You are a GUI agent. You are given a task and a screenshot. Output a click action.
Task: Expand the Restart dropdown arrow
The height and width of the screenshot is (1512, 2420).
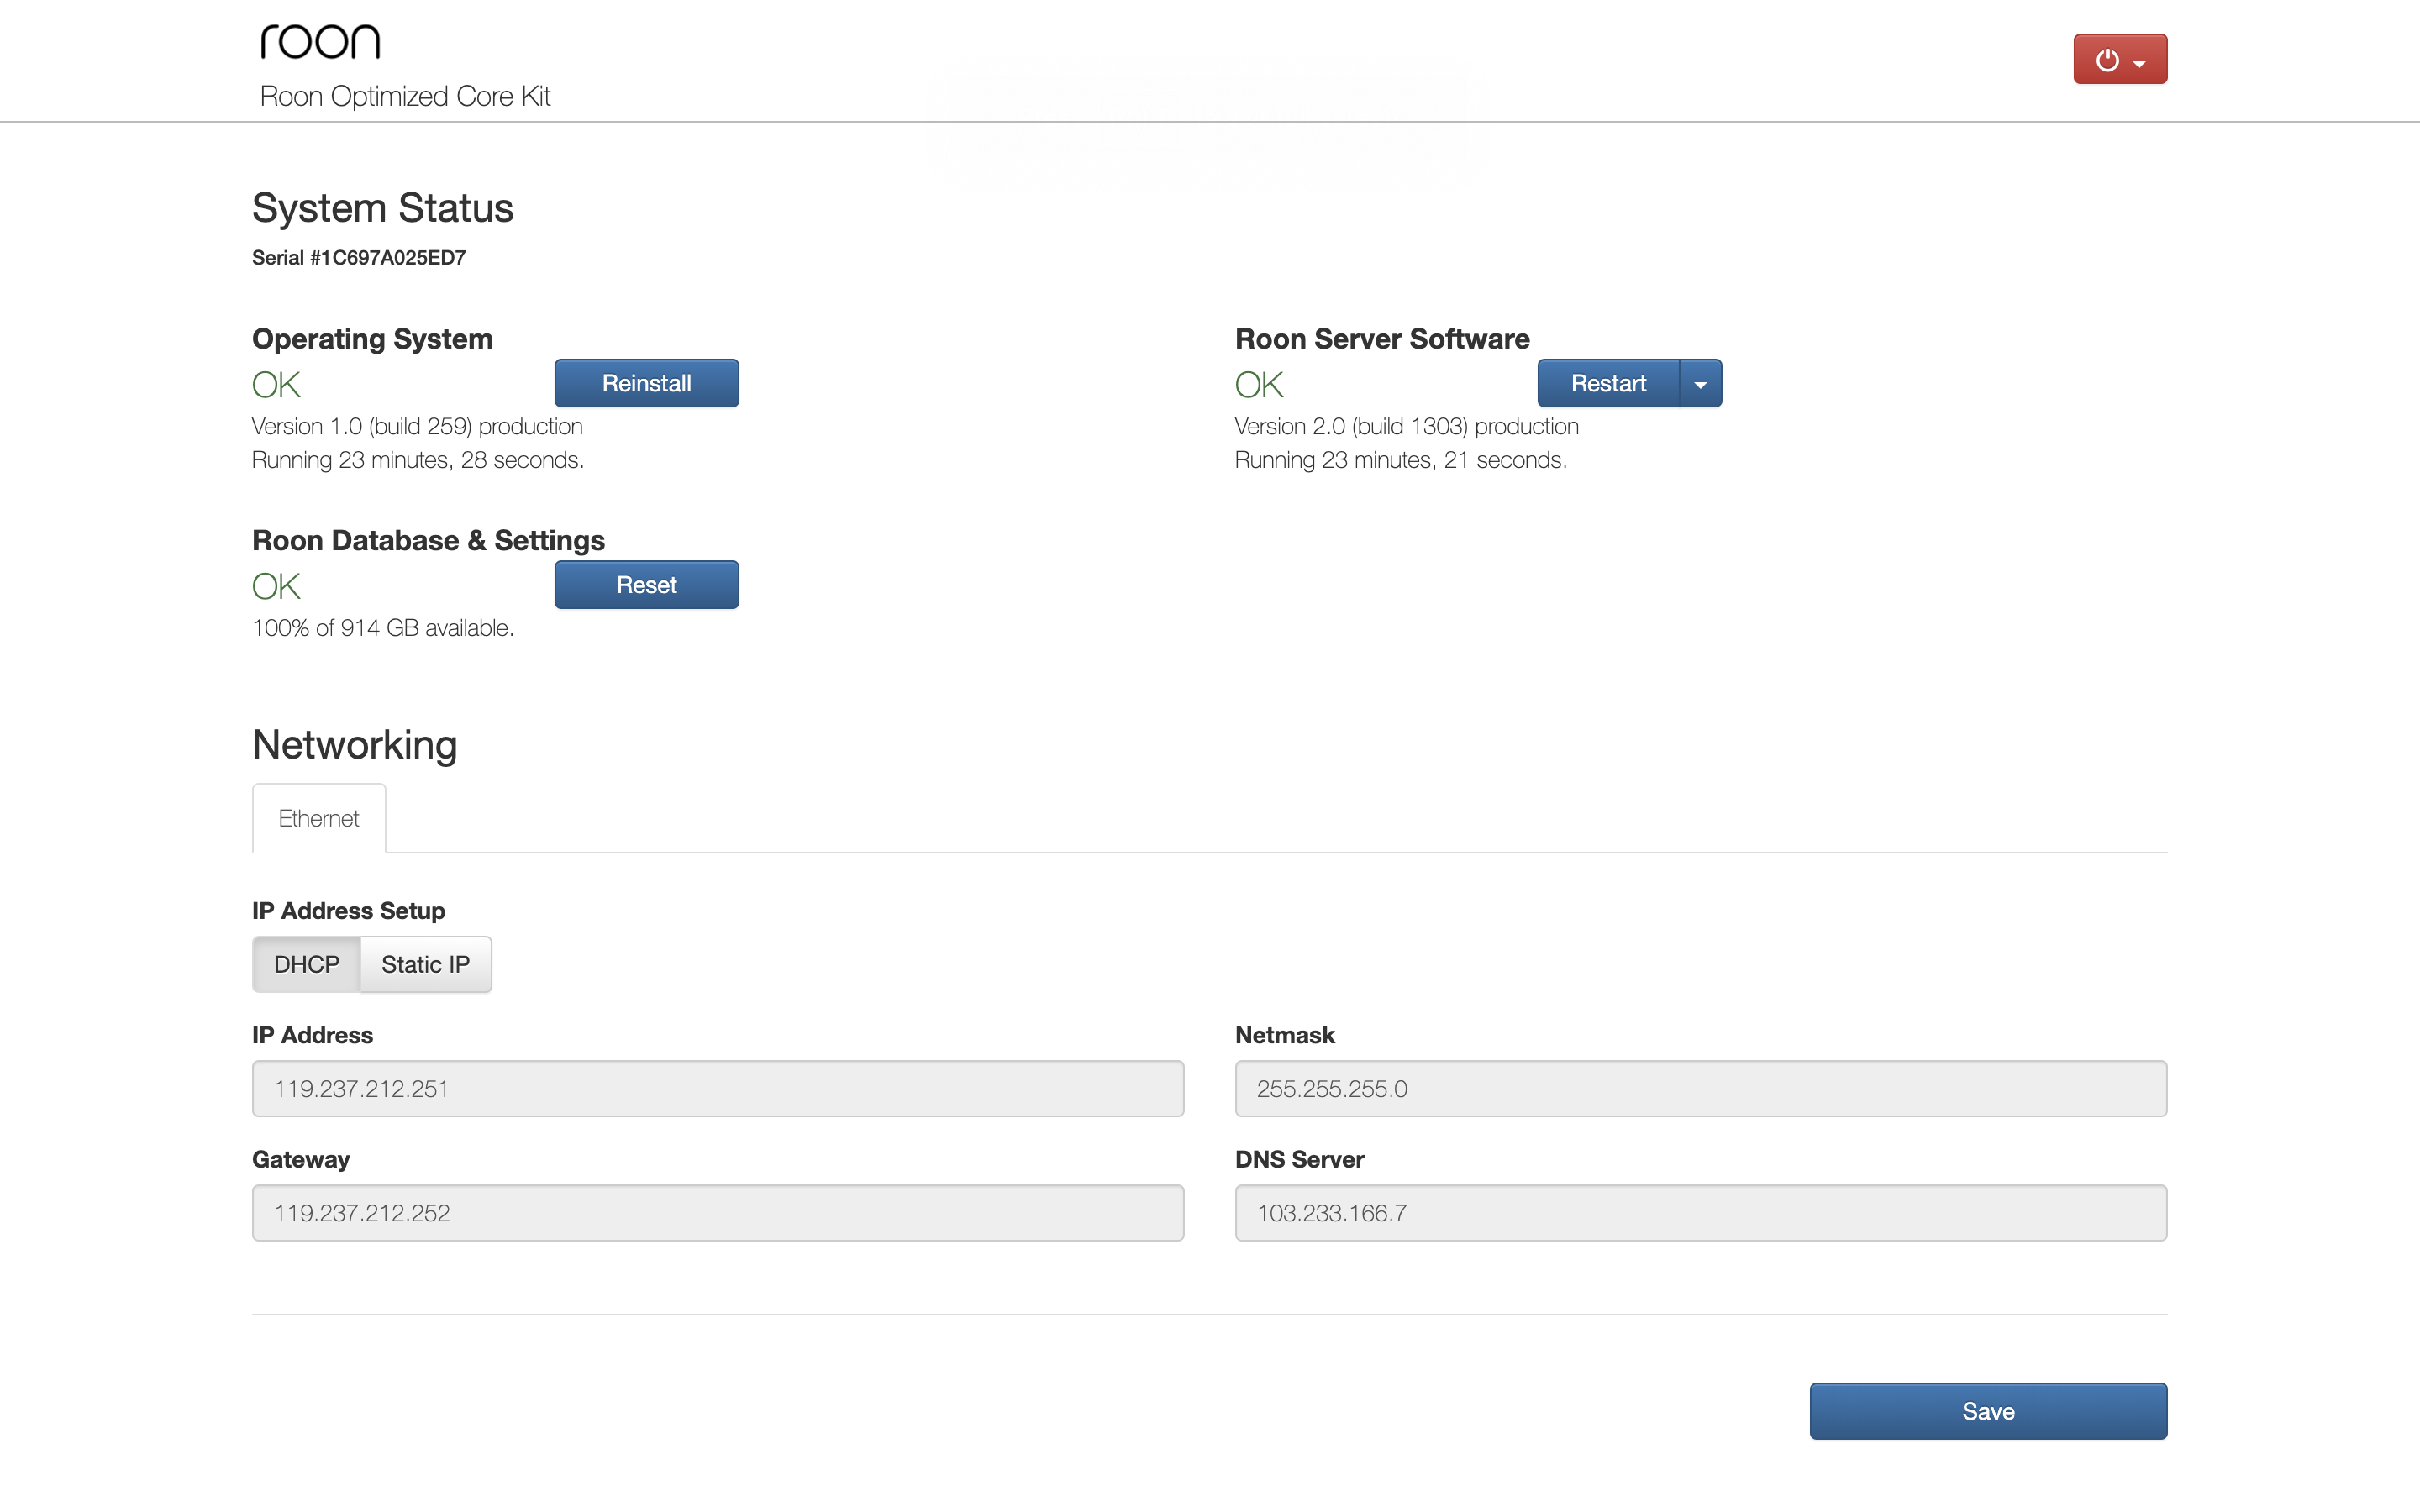coord(1700,383)
